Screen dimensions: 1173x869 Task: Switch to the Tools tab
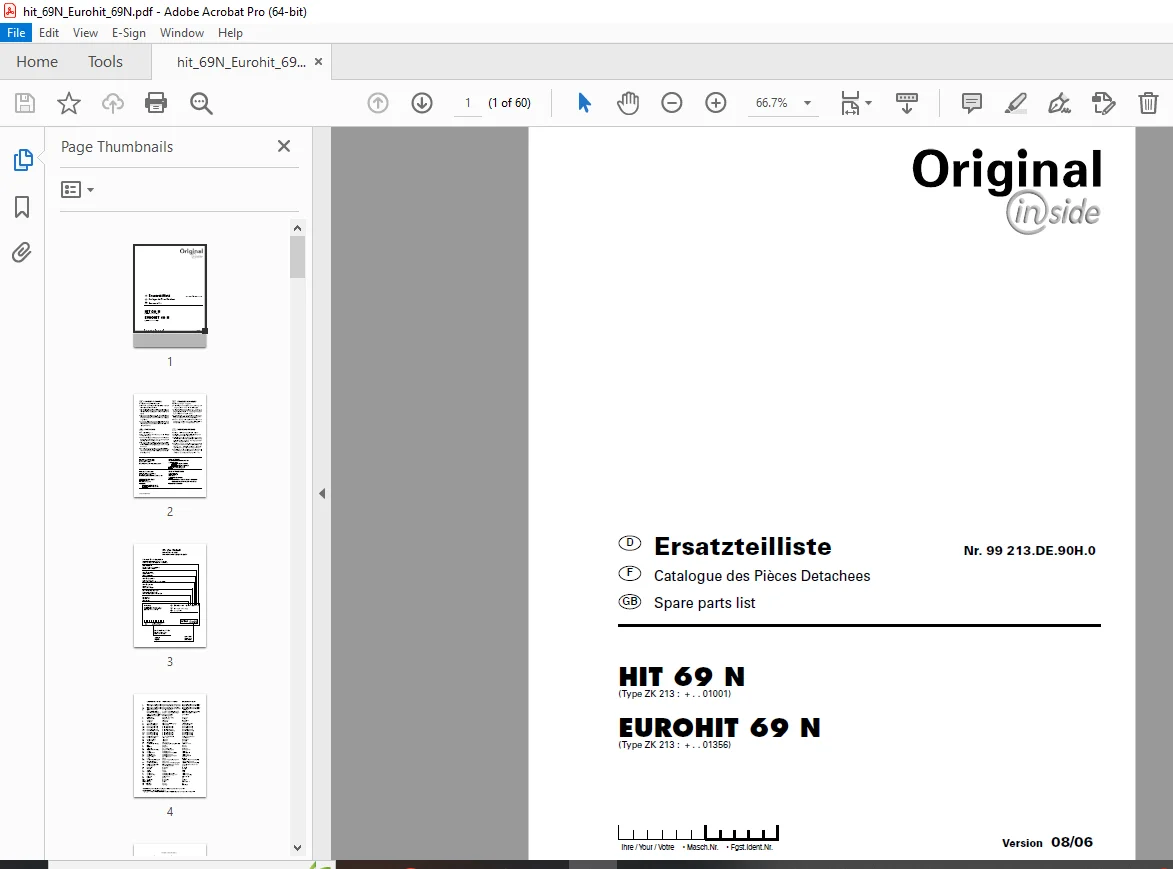[105, 62]
